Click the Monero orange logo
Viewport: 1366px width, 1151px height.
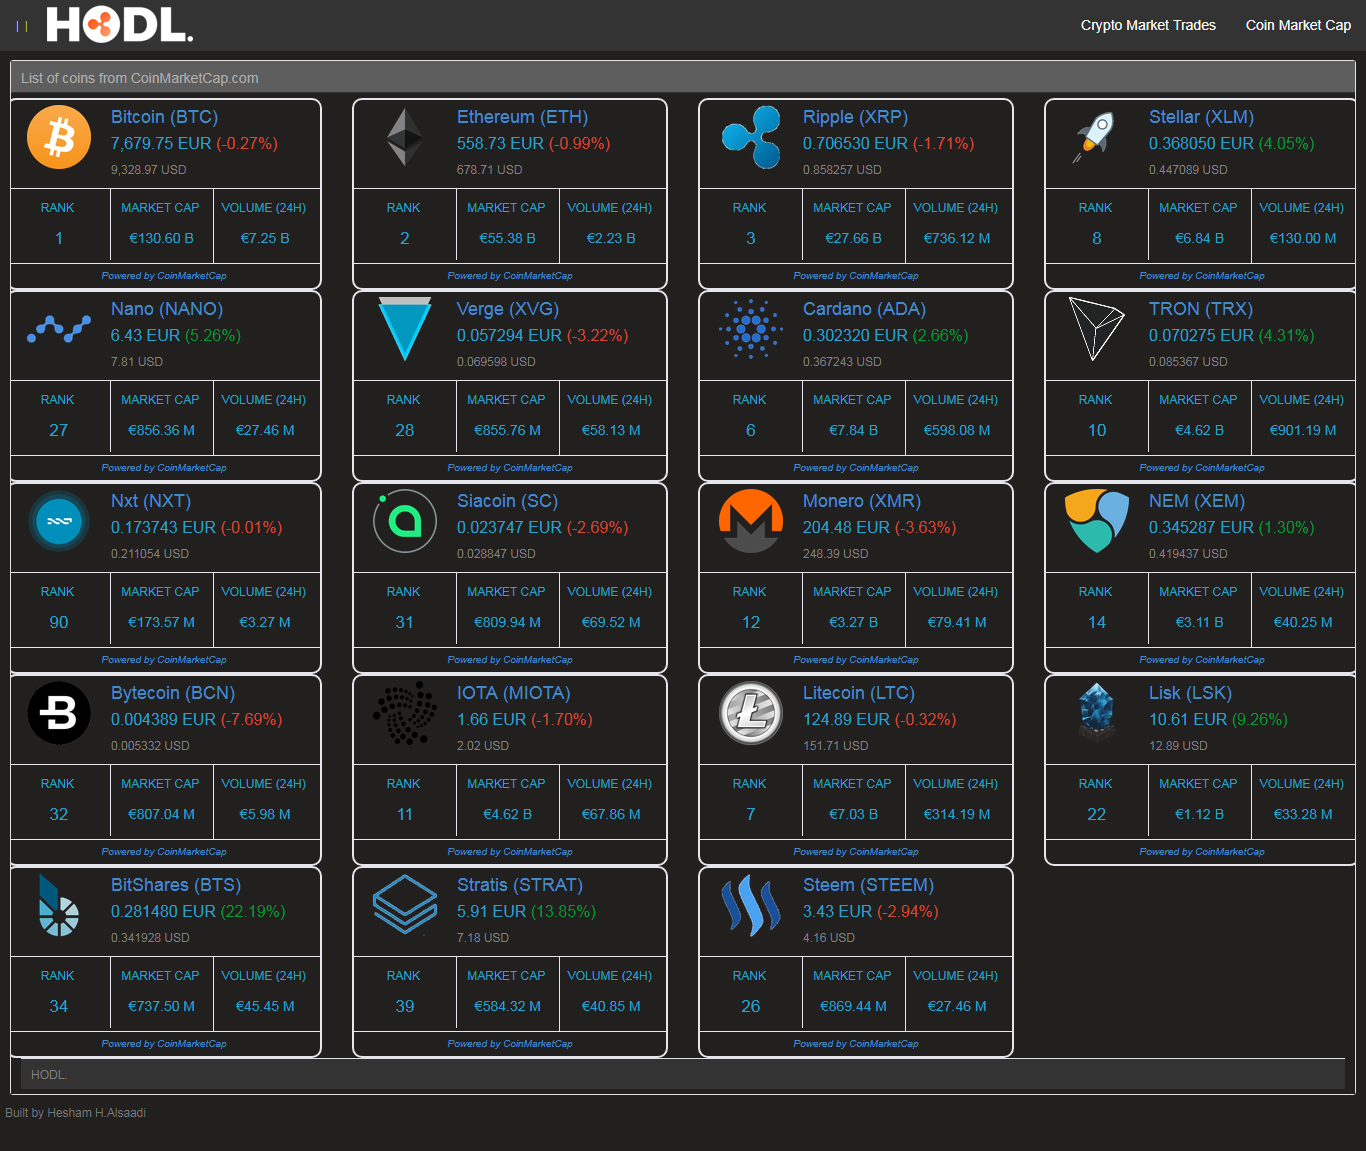pyautogui.click(x=751, y=521)
